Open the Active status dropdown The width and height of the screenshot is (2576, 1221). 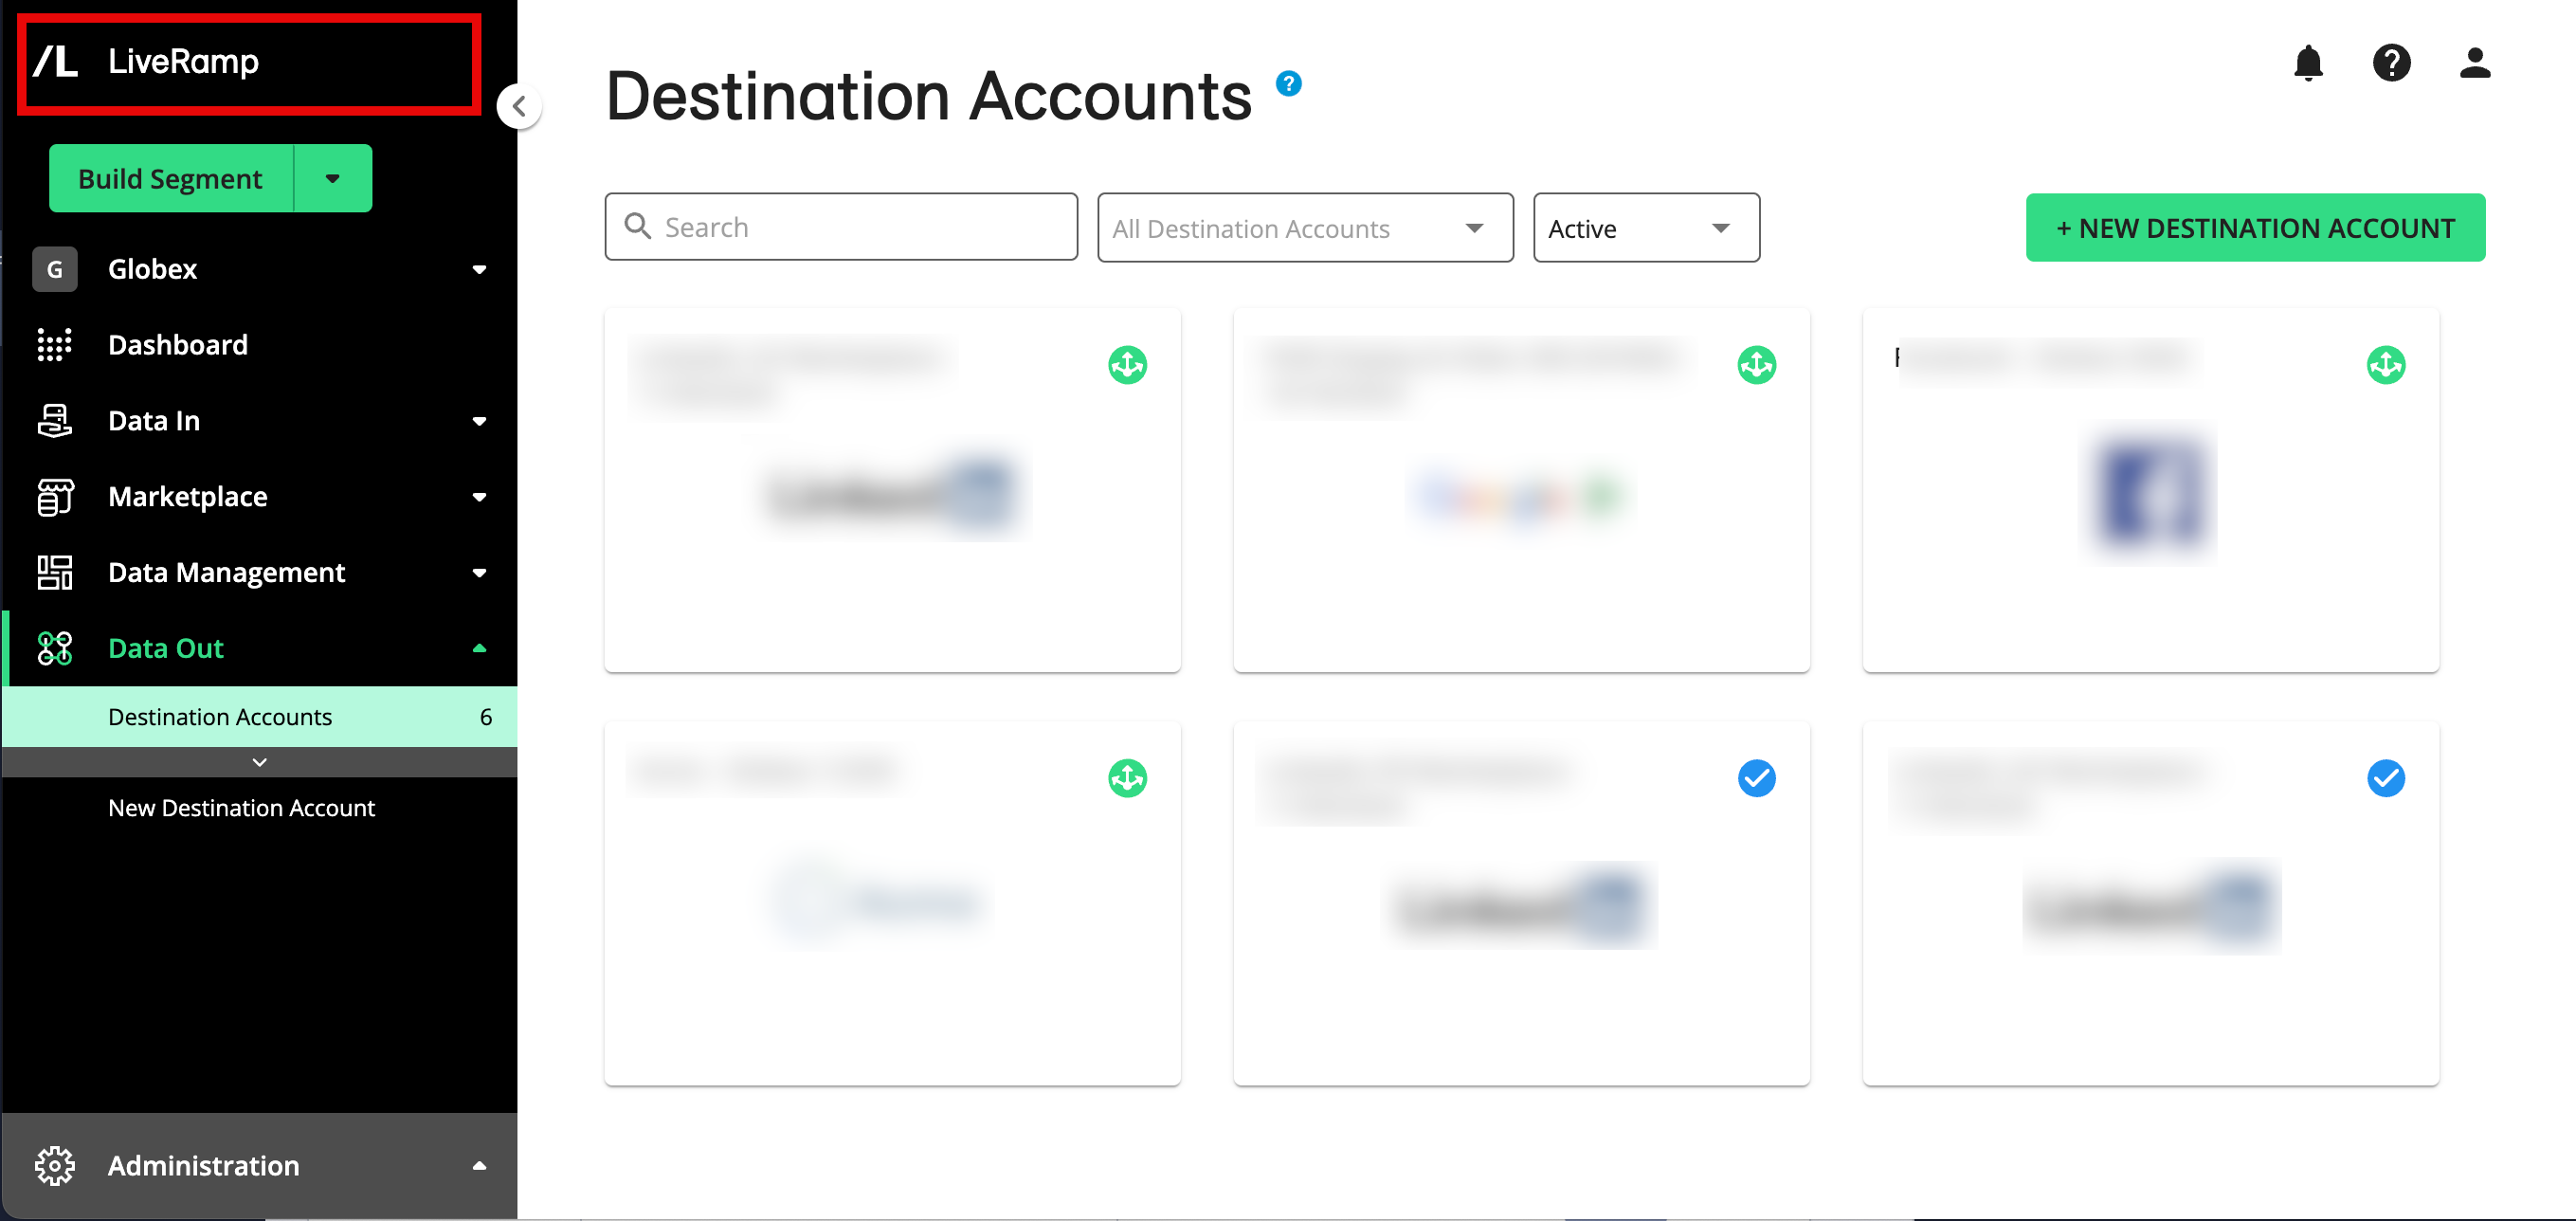point(1646,228)
